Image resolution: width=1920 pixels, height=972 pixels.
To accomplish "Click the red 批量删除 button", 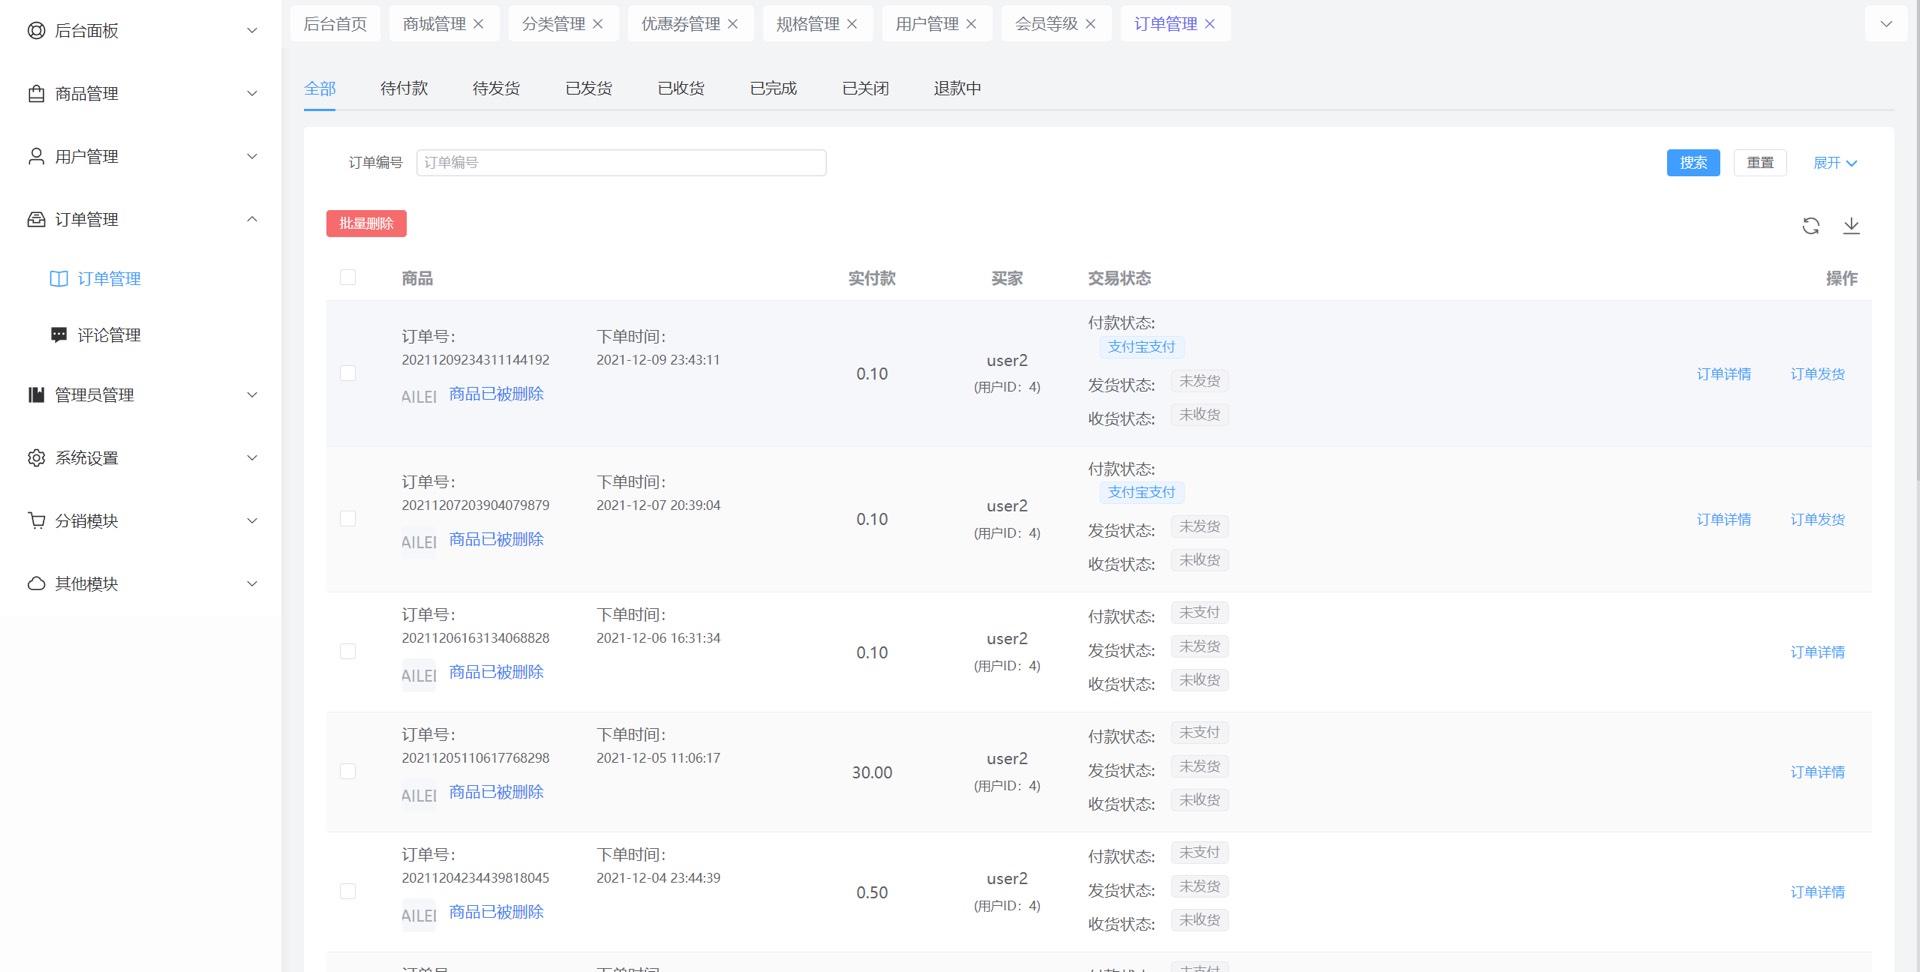I will pyautogui.click(x=366, y=224).
